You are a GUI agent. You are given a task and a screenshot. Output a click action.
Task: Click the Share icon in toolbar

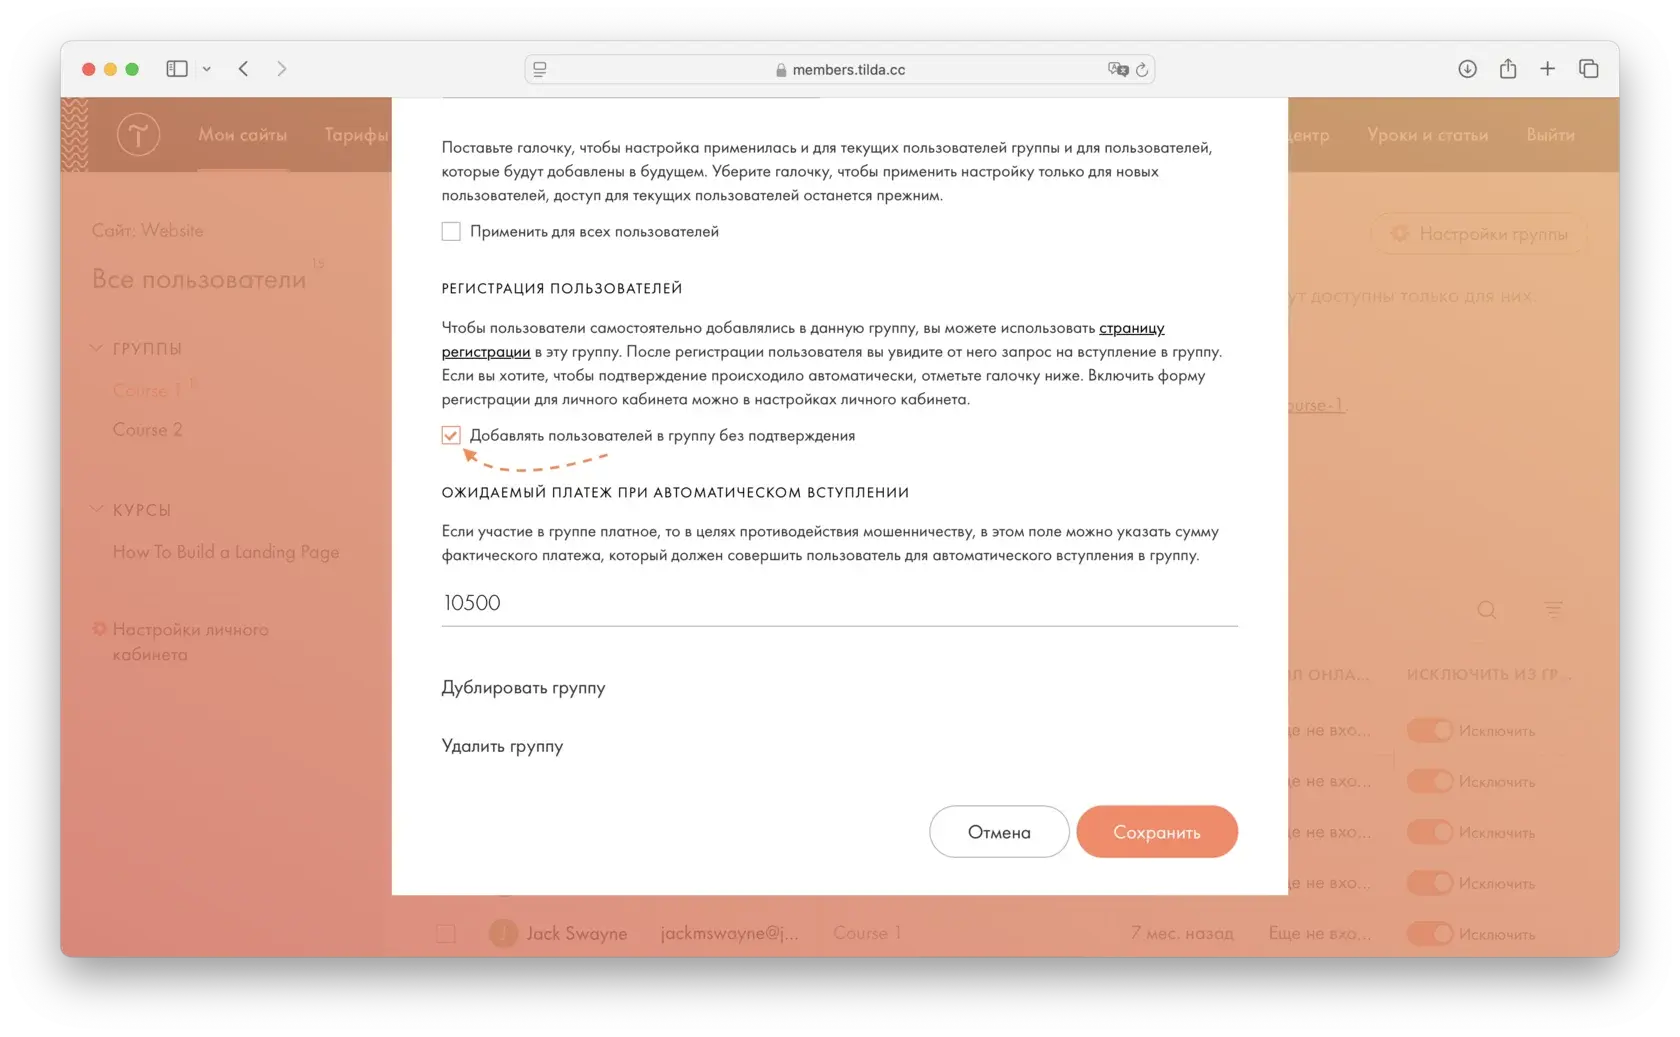[1508, 69]
